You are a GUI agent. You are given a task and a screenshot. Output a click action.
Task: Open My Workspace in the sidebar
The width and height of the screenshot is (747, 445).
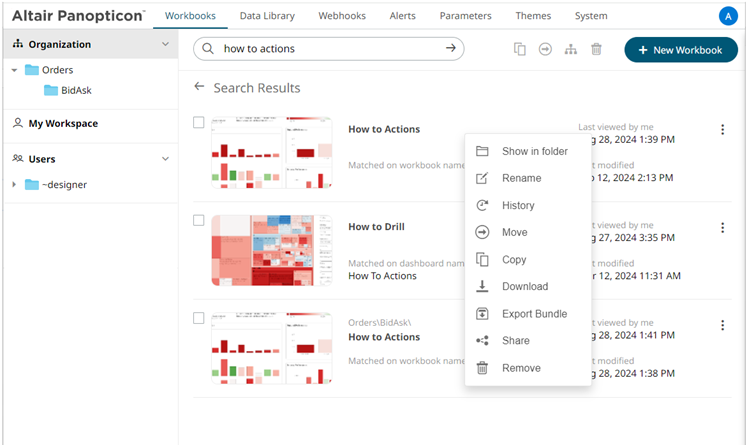pyautogui.click(x=63, y=124)
